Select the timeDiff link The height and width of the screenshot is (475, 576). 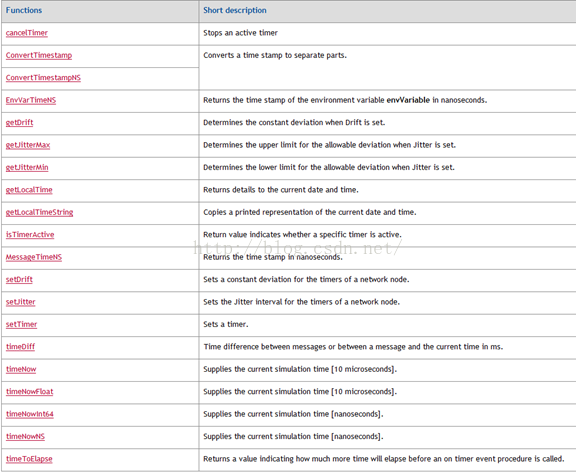(21, 346)
